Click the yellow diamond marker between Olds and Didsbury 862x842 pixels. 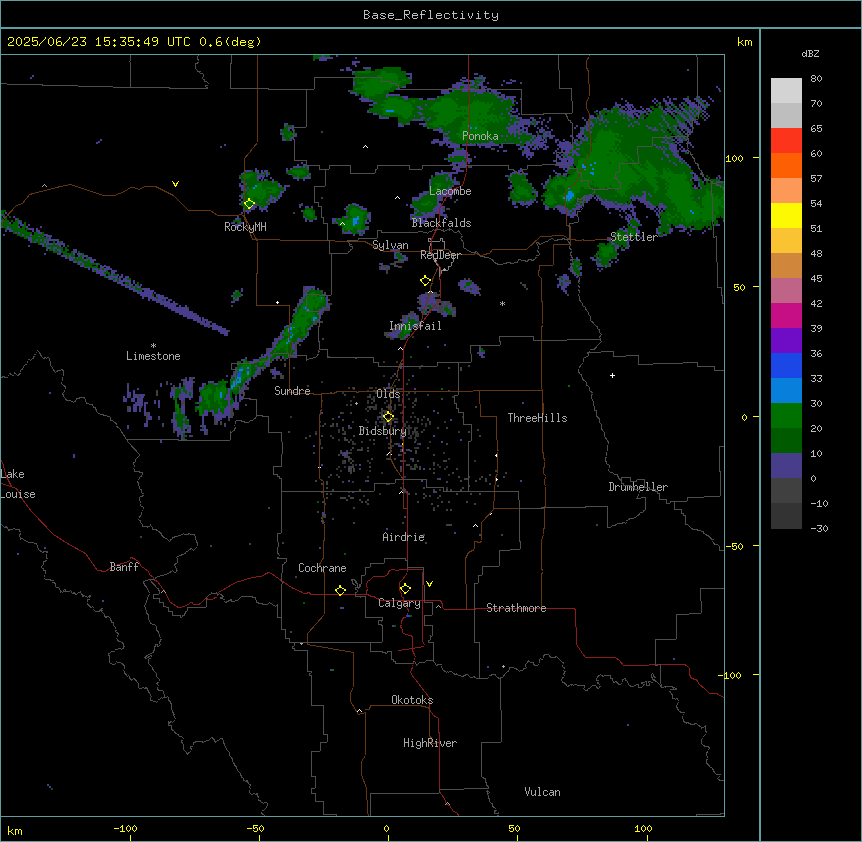pyautogui.click(x=388, y=417)
